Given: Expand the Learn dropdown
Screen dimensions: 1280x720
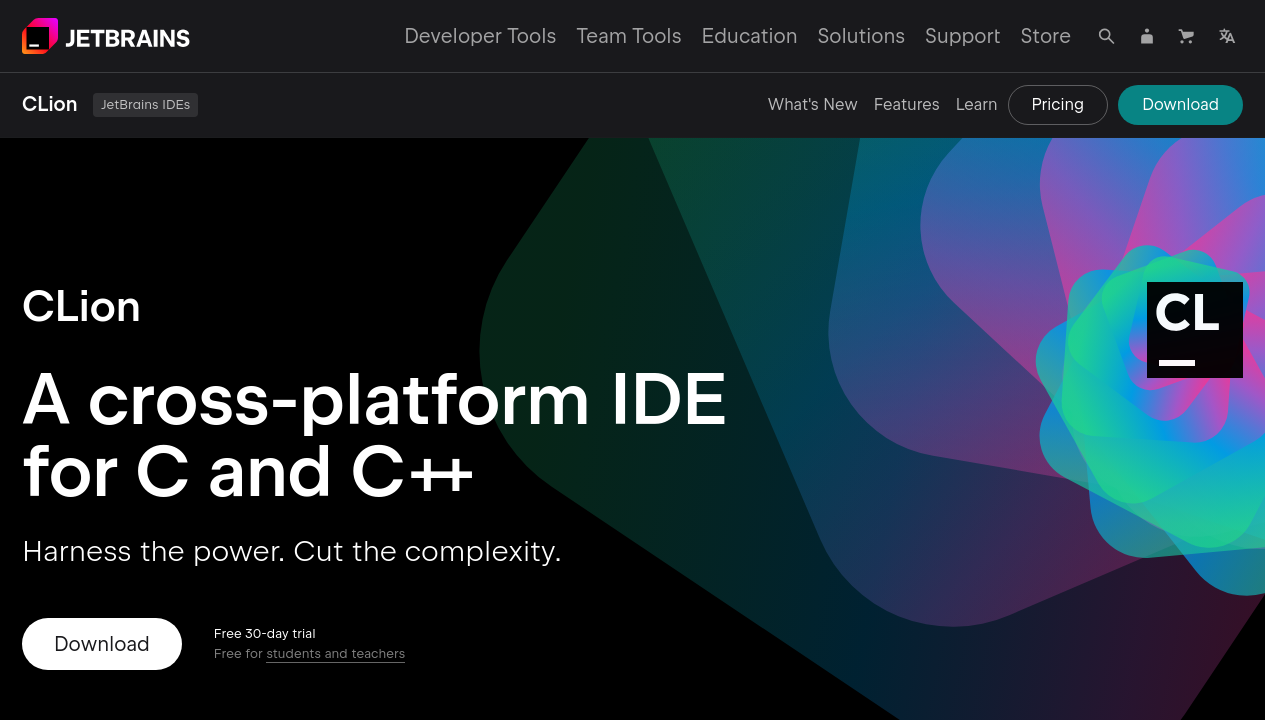Looking at the screenshot, I should point(976,104).
